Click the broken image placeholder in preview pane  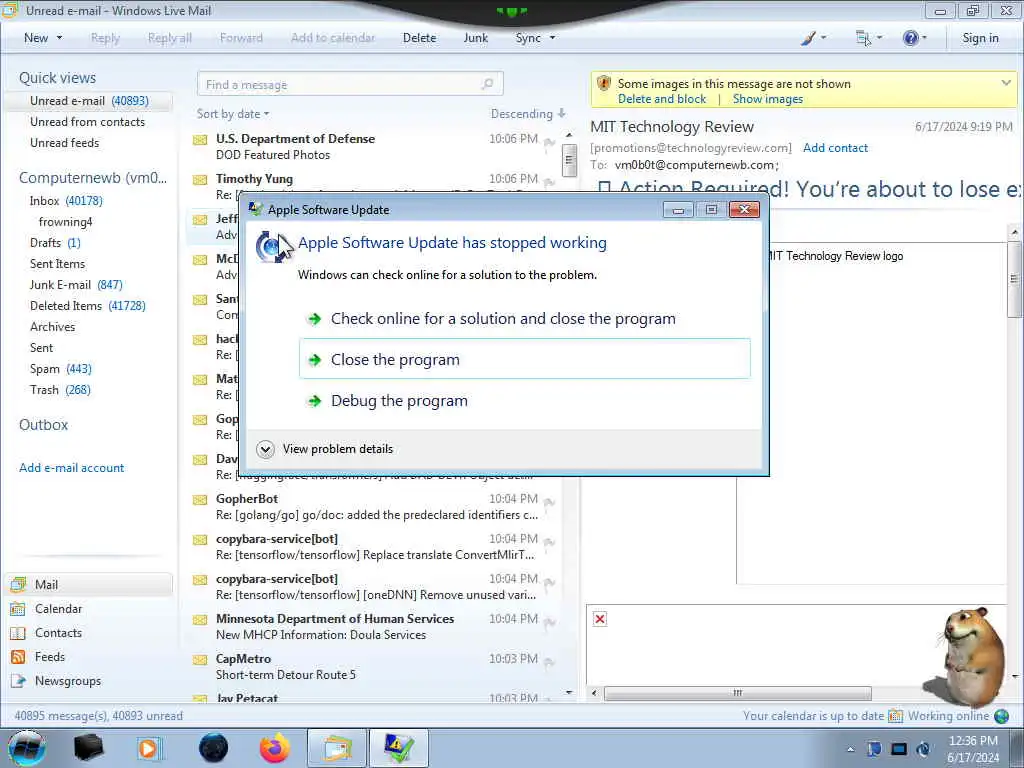pos(600,618)
